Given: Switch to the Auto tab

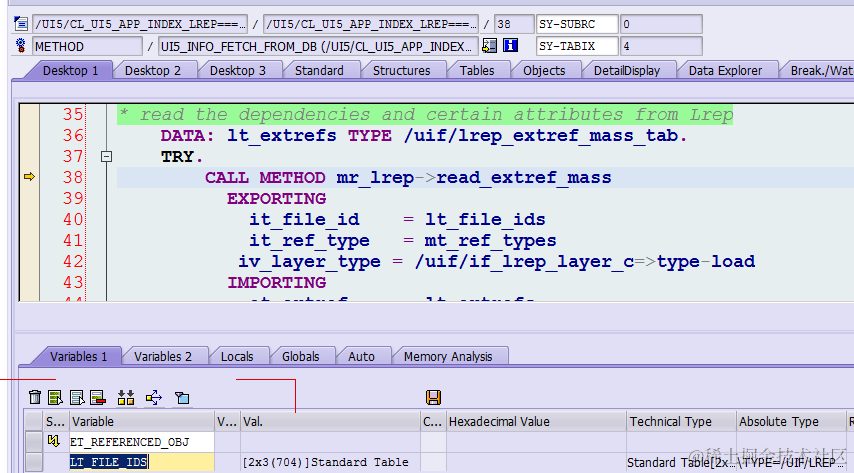Looking at the screenshot, I should click(x=361, y=356).
